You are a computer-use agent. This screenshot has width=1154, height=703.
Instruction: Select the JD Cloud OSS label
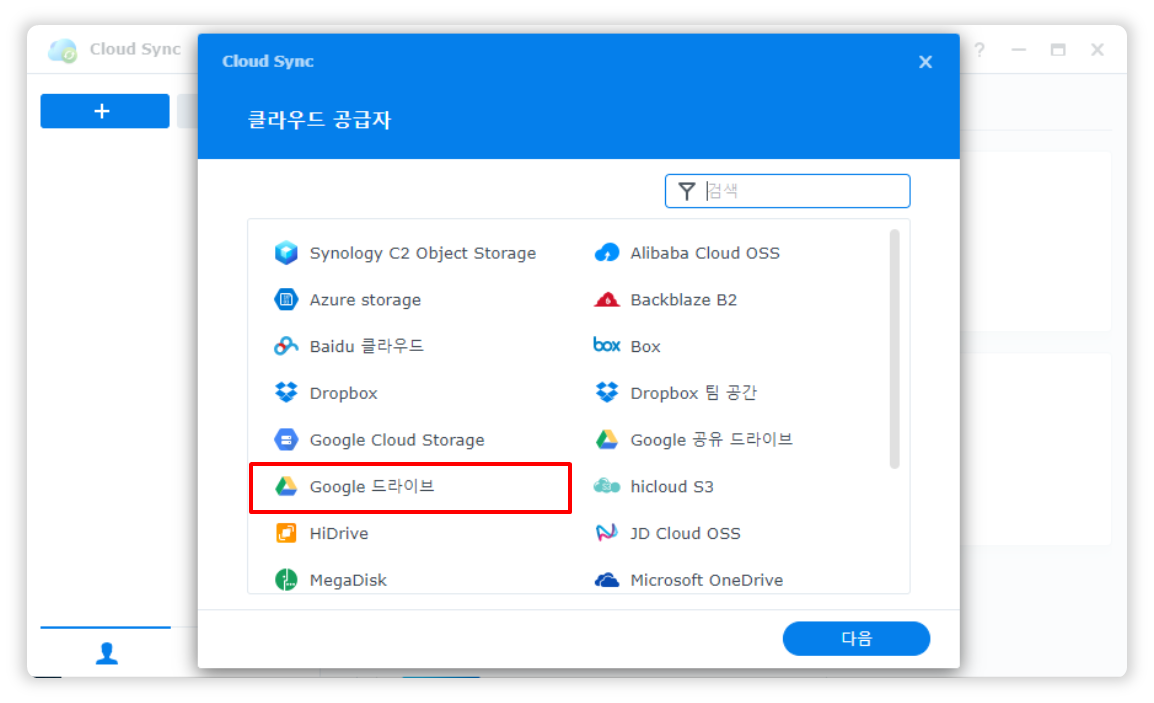coord(685,533)
